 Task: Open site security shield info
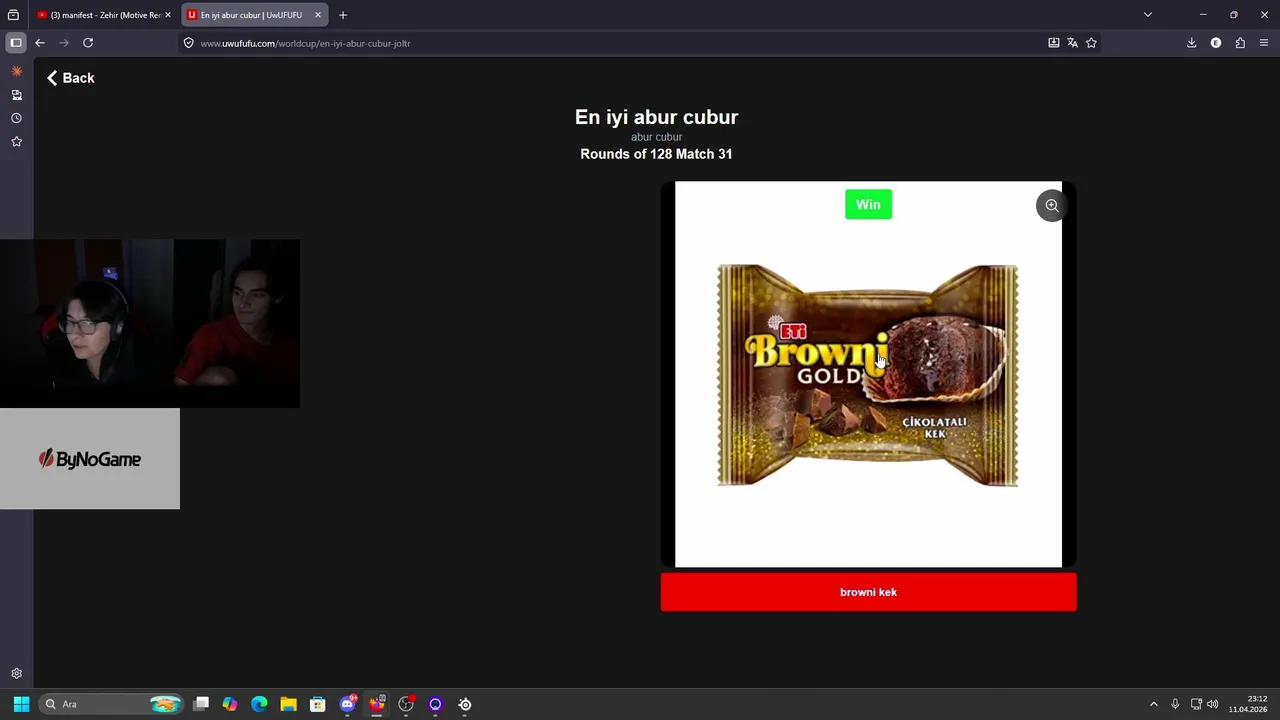click(x=188, y=43)
